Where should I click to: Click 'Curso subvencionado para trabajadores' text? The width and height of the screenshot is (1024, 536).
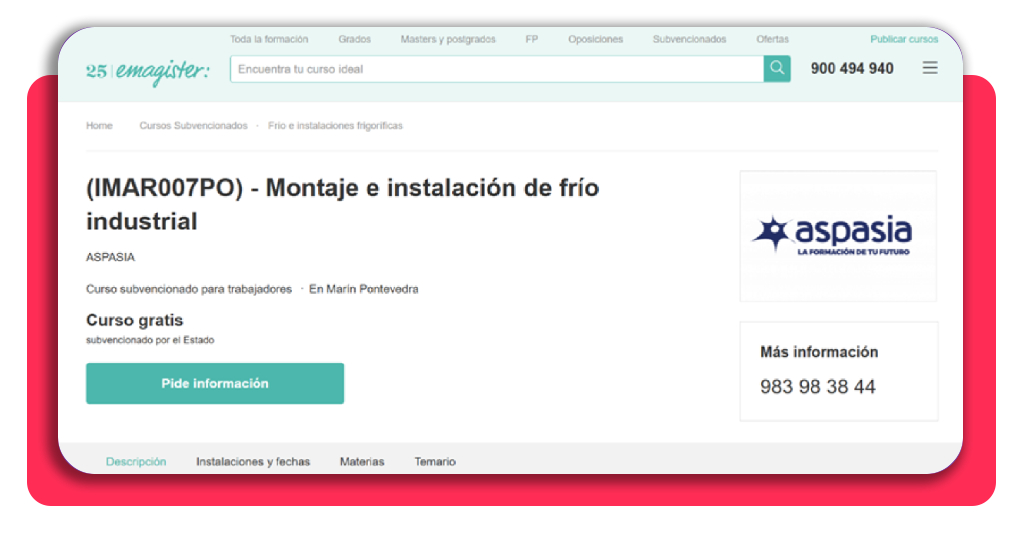(x=189, y=289)
